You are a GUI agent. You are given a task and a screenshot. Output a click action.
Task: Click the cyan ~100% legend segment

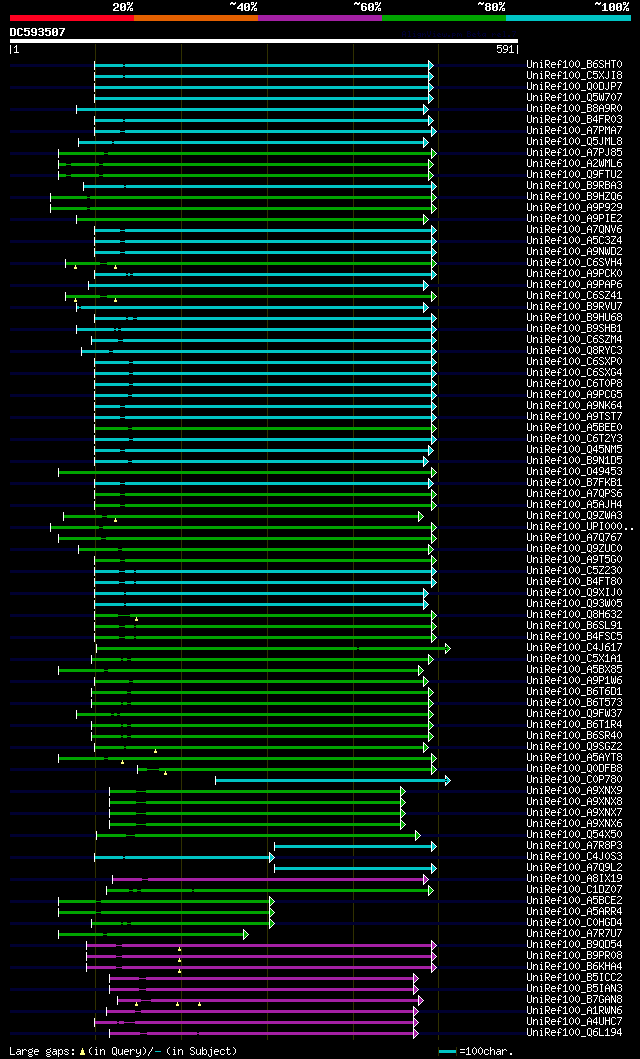click(568, 18)
